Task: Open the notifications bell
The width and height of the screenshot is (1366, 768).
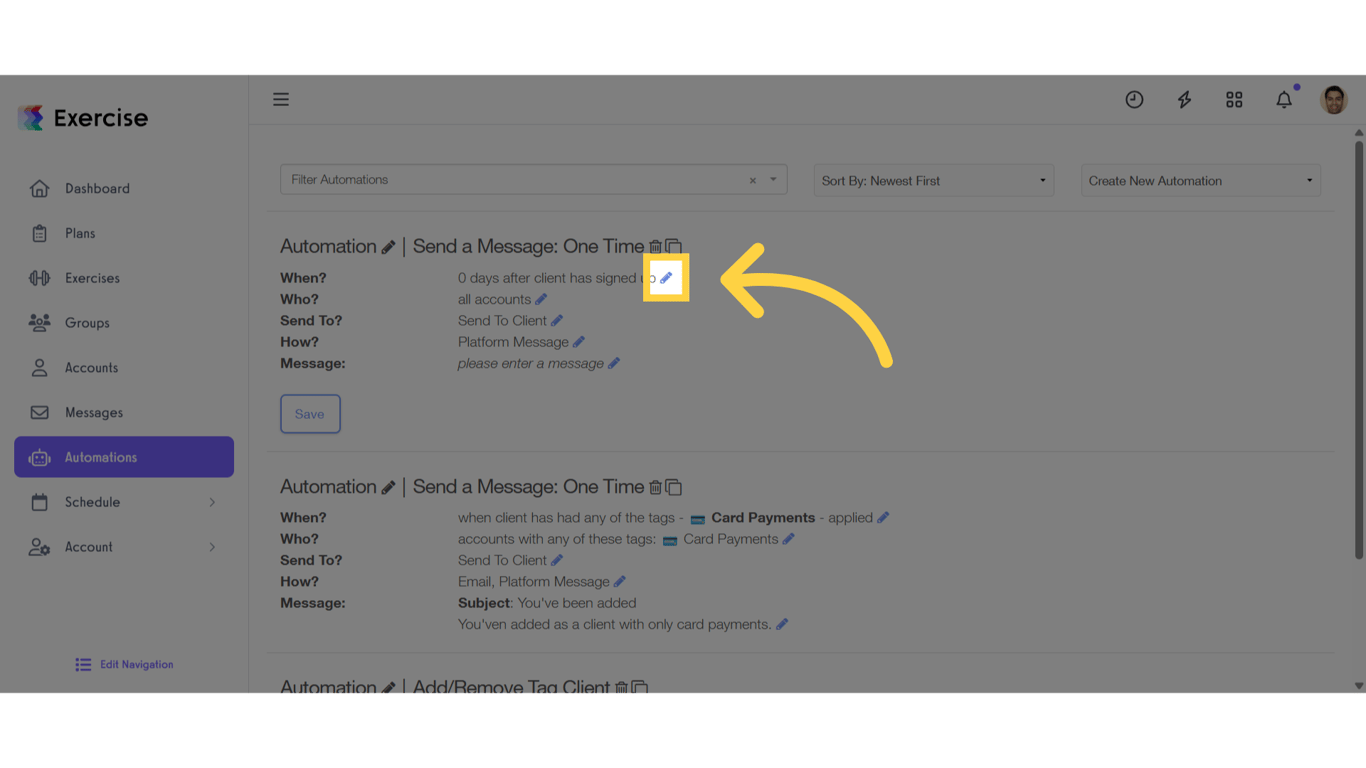Action: (1284, 99)
